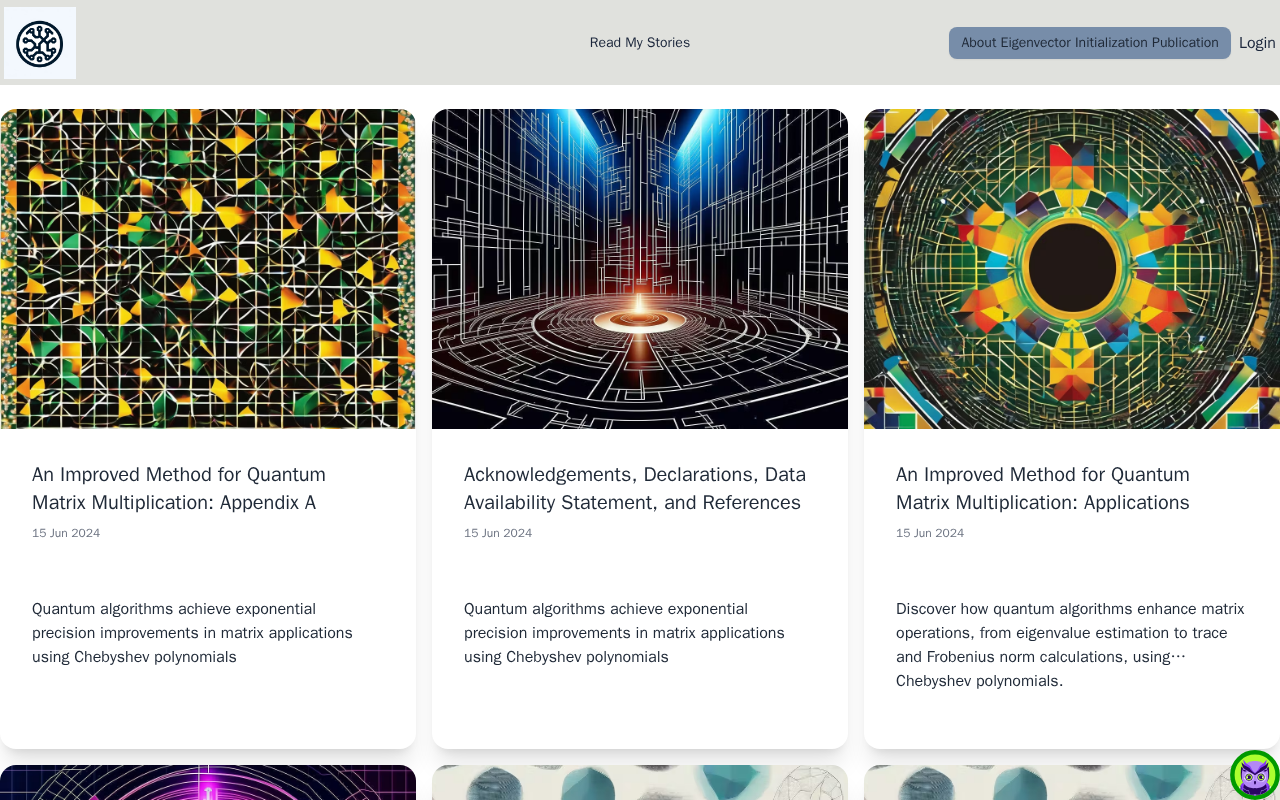
Task: Click the Acknowledgements card summary text
Action: point(624,633)
